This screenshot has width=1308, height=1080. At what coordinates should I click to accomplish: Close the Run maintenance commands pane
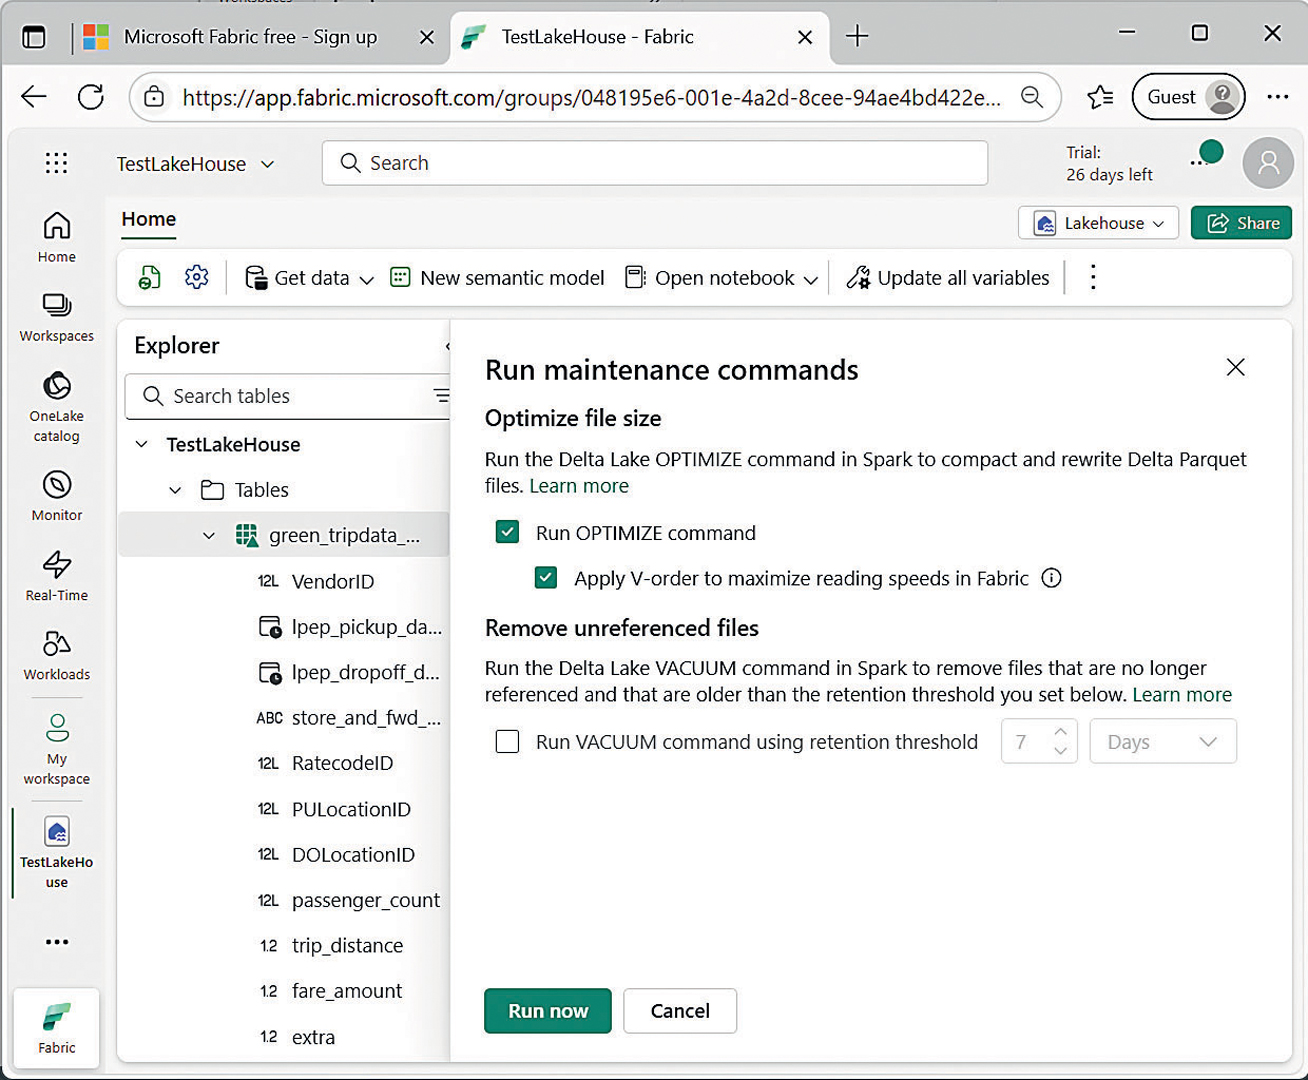coord(1236,367)
